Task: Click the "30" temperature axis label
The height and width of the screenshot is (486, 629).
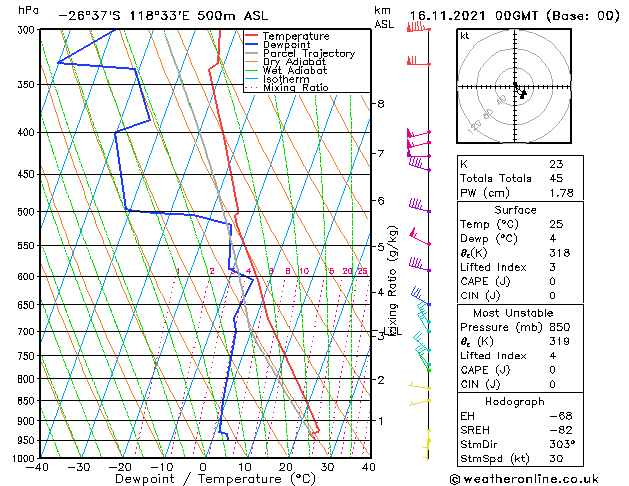Action: pos(328,468)
